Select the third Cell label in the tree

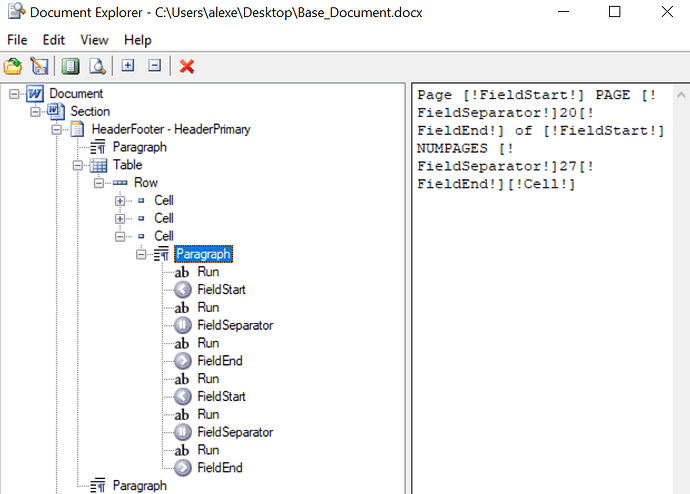164,236
